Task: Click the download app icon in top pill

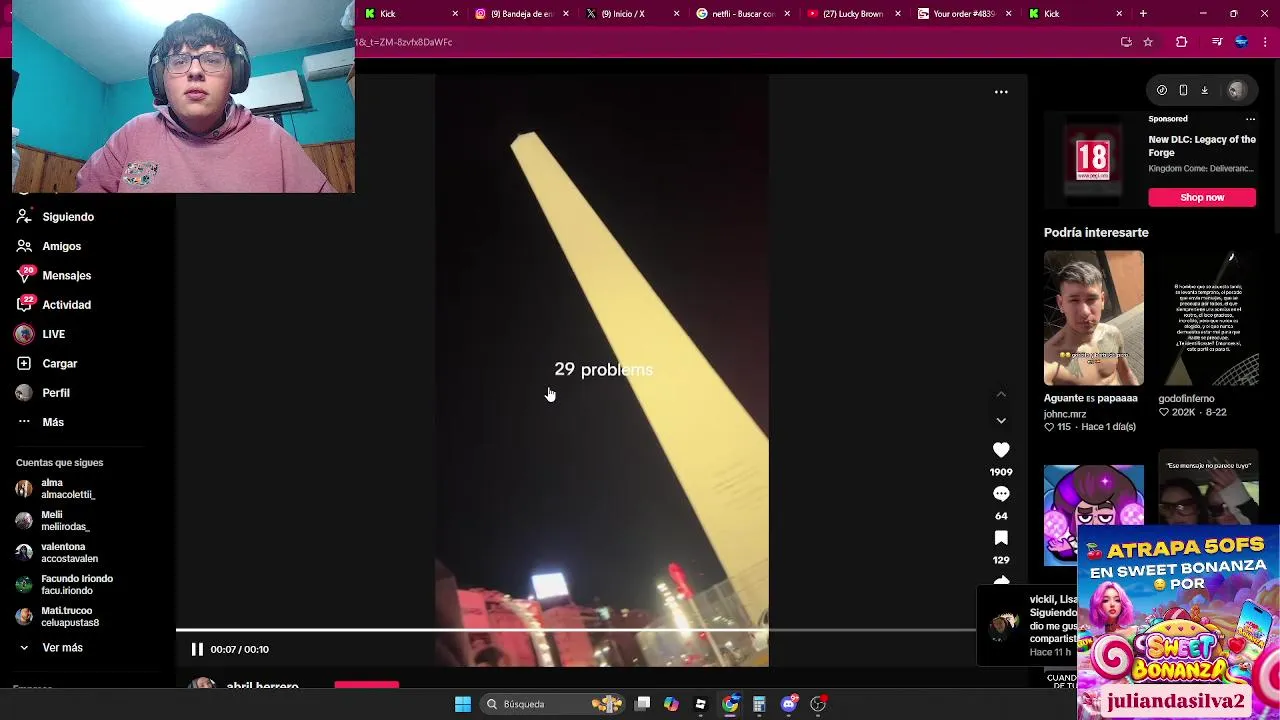Action: [x=1204, y=90]
